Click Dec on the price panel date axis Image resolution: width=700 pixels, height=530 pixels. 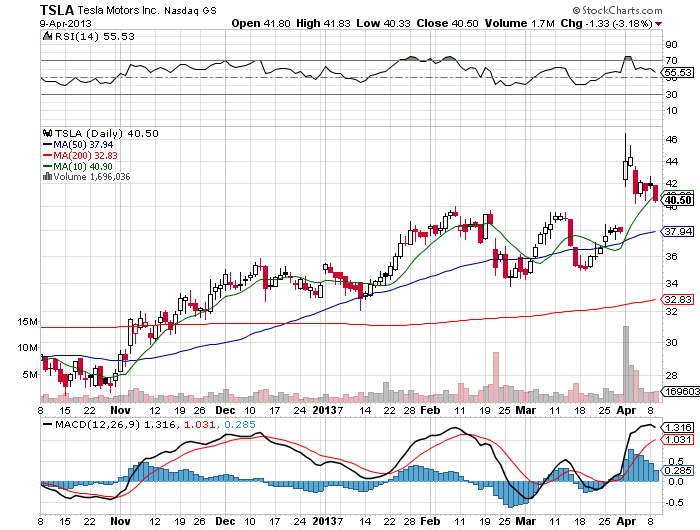tap(225, 410)
